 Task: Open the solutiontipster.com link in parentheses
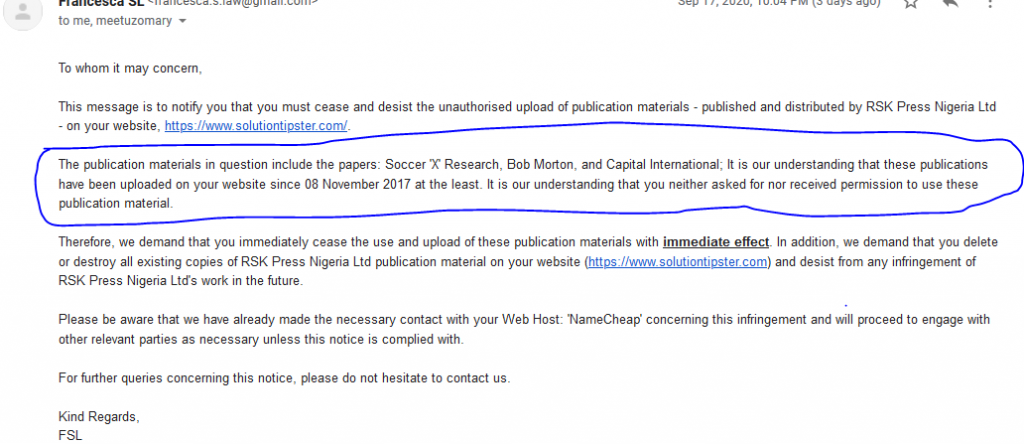677,262
